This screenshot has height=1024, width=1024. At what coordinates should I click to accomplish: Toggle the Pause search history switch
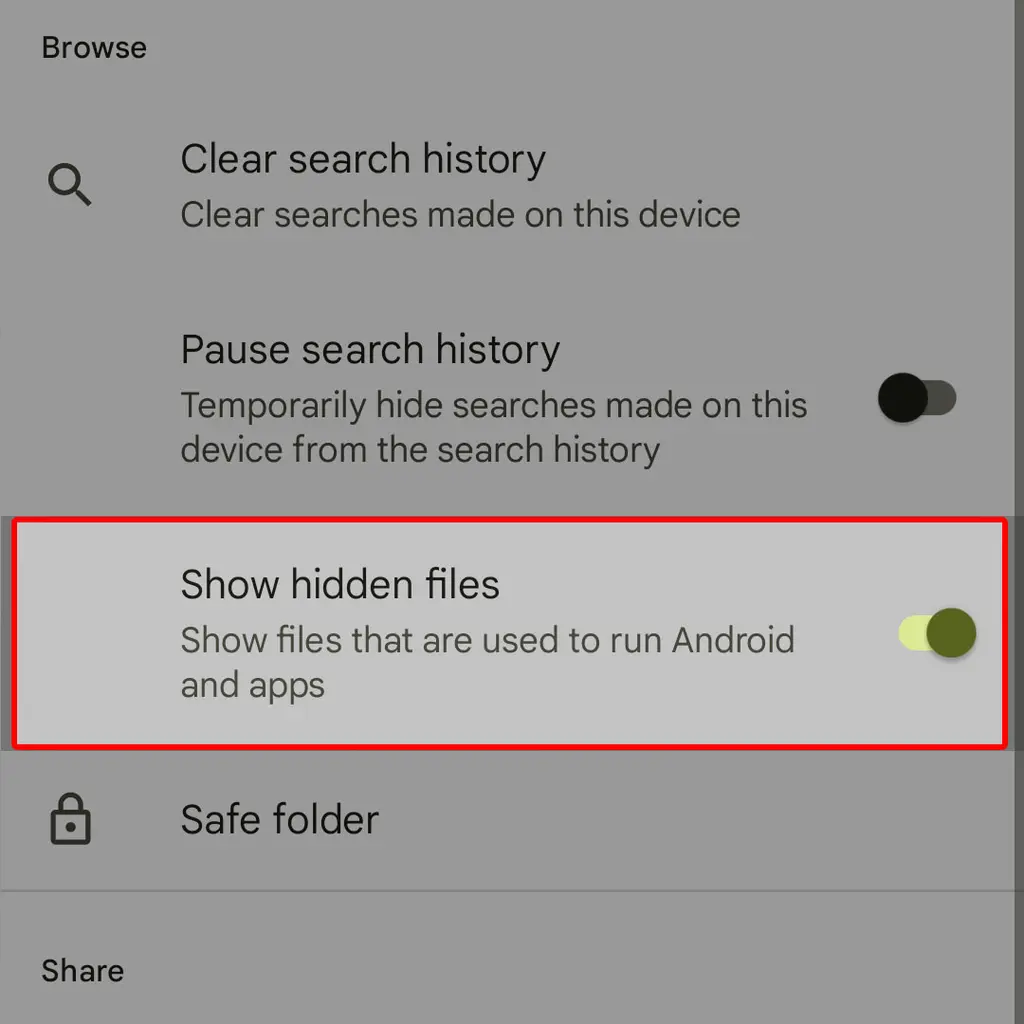[x=917, y=398]
